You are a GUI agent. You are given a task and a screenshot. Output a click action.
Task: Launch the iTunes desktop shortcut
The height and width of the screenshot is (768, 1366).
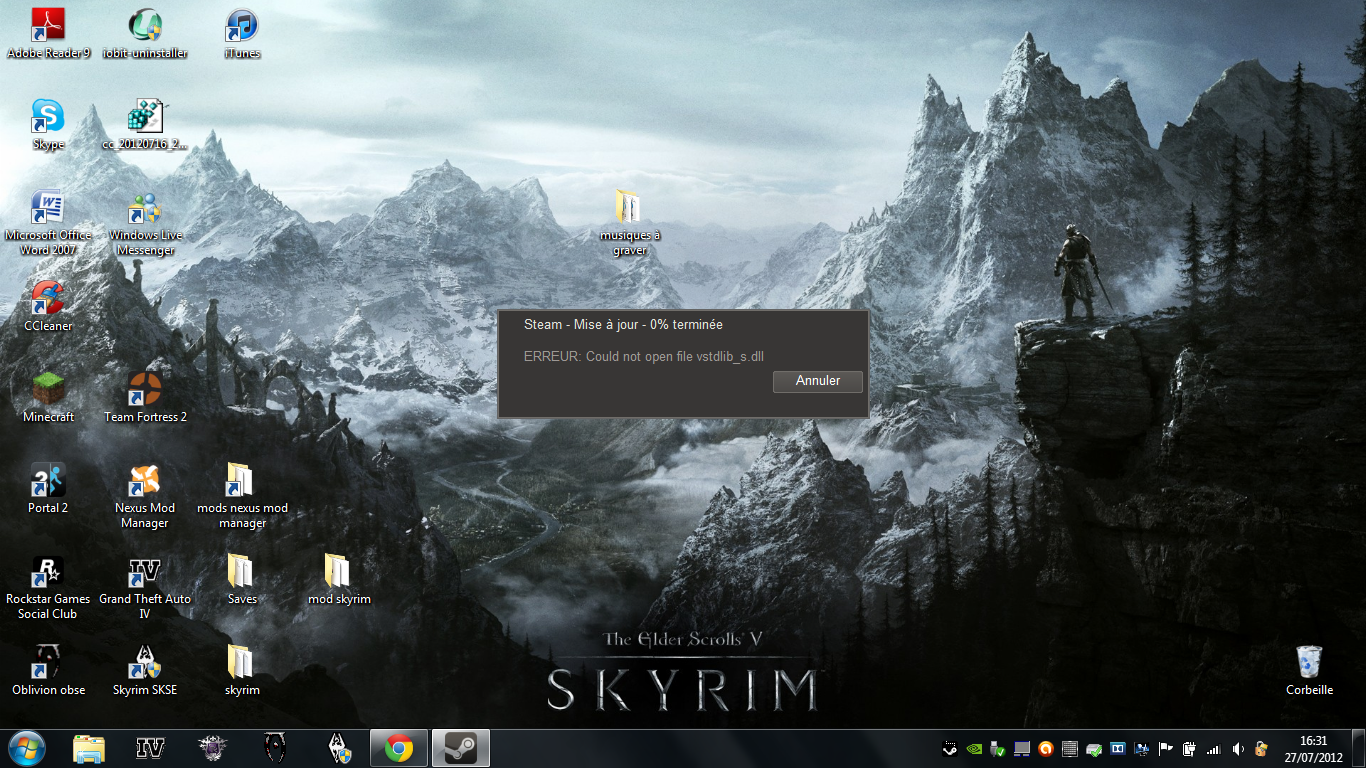(242, 34)
